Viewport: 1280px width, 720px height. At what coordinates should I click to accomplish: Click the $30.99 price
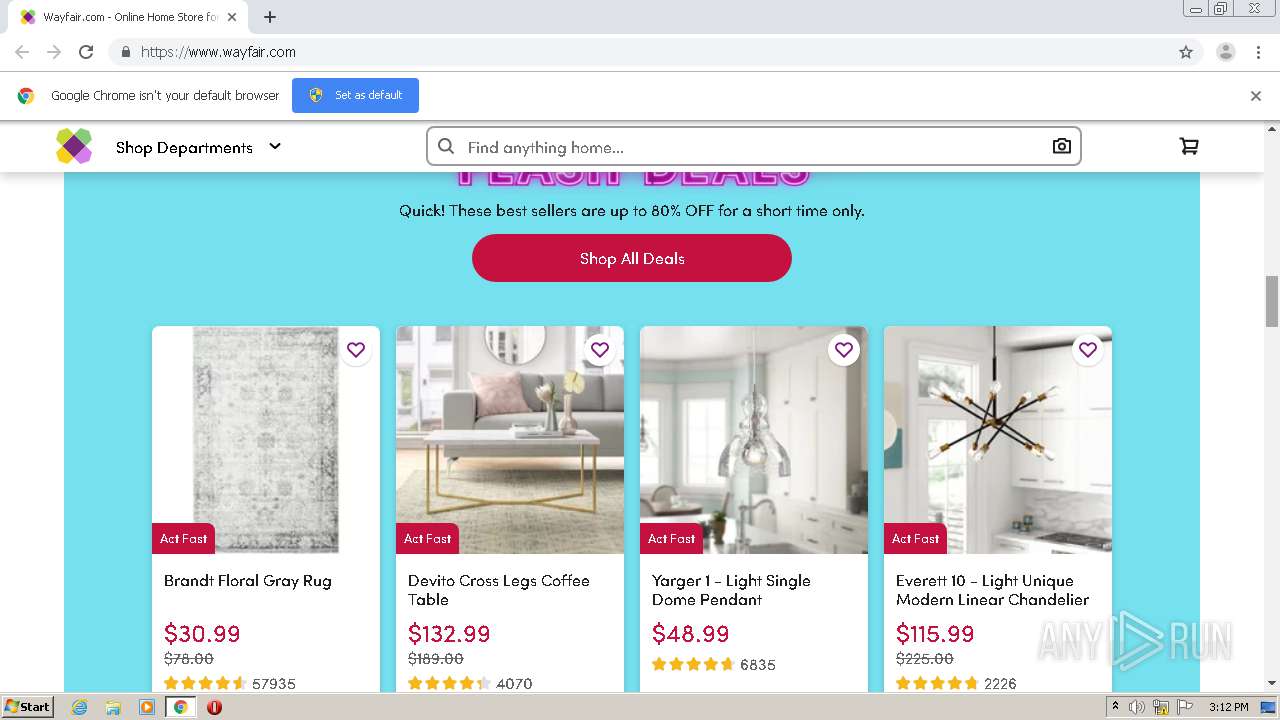click(x=202, y=634)
